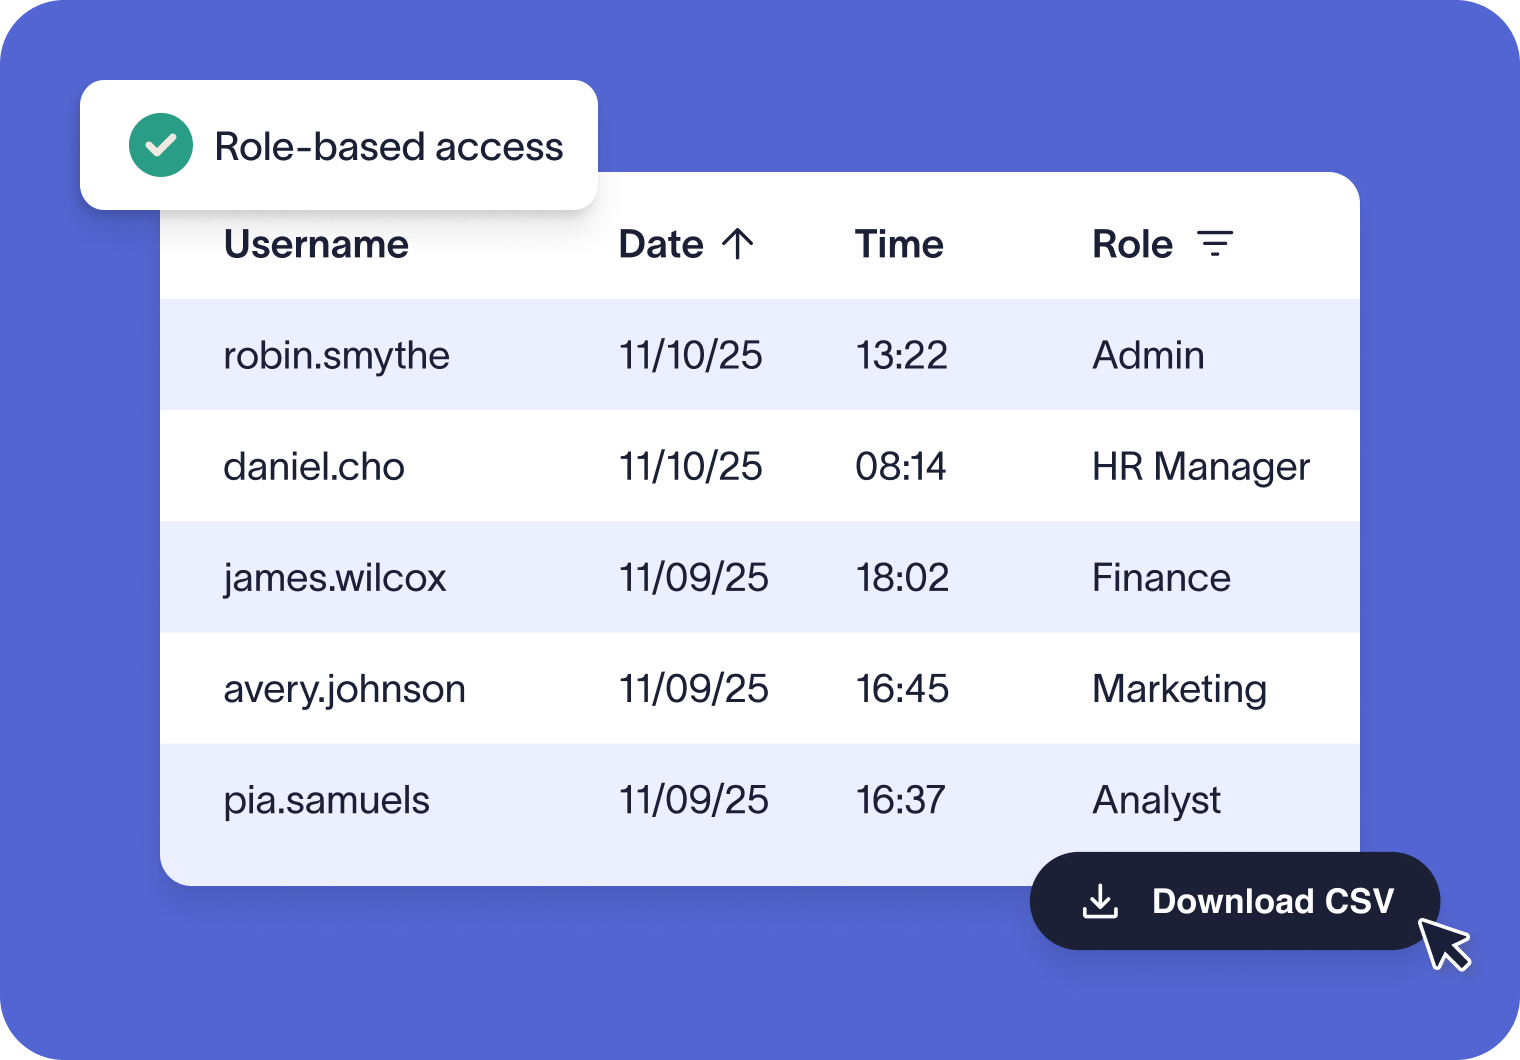The image size is (1520, 1060).
Task: Click the james.wilcox username
Action: (334, 577)
